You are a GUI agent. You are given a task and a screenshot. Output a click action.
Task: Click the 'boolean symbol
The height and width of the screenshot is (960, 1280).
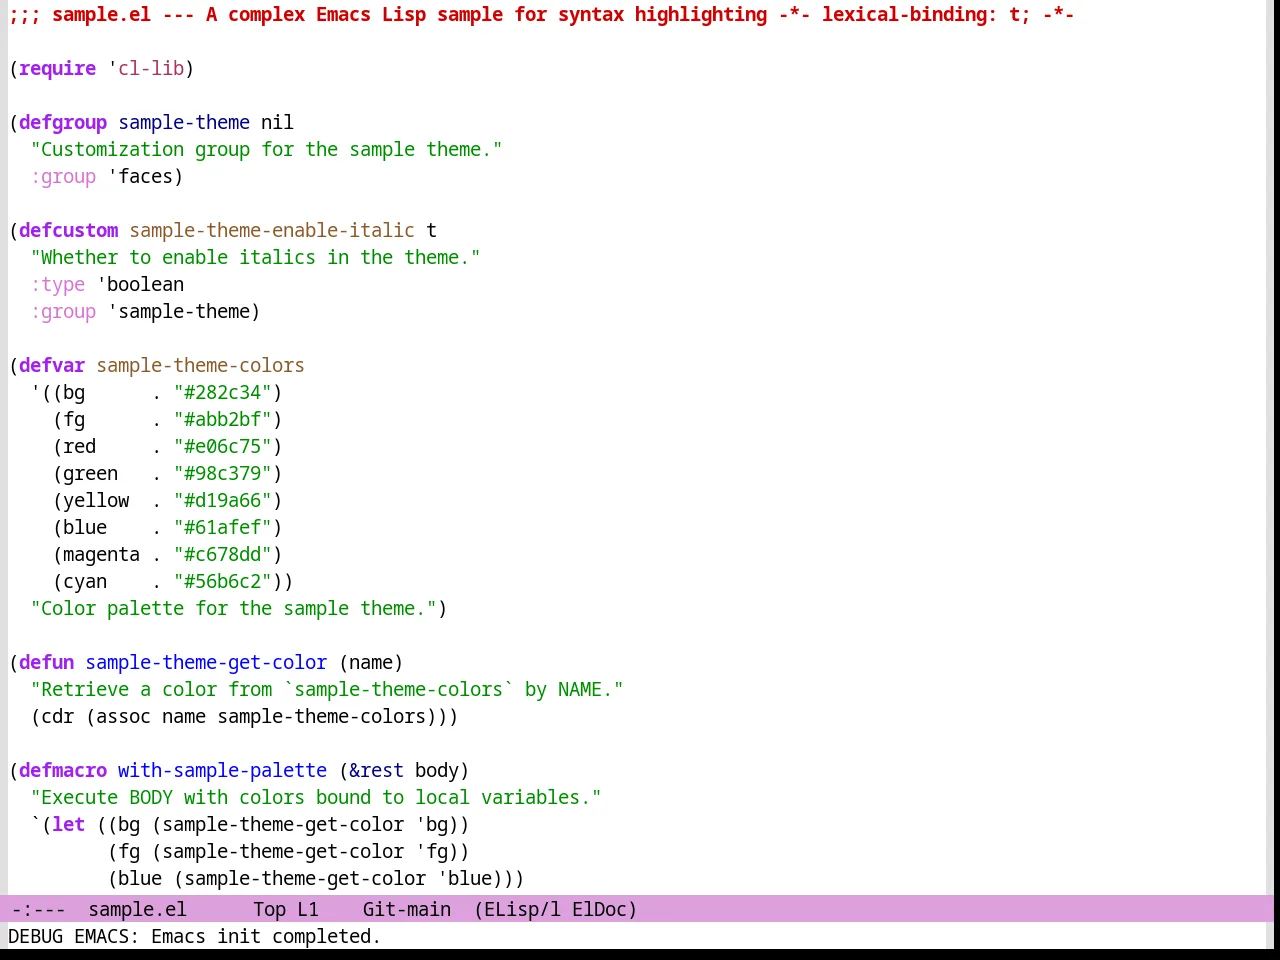140,284
